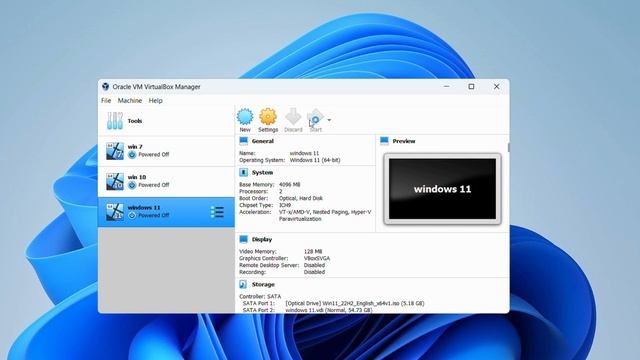
Task: Click the Discard toolbar icon
Action: tap(293, 117)
